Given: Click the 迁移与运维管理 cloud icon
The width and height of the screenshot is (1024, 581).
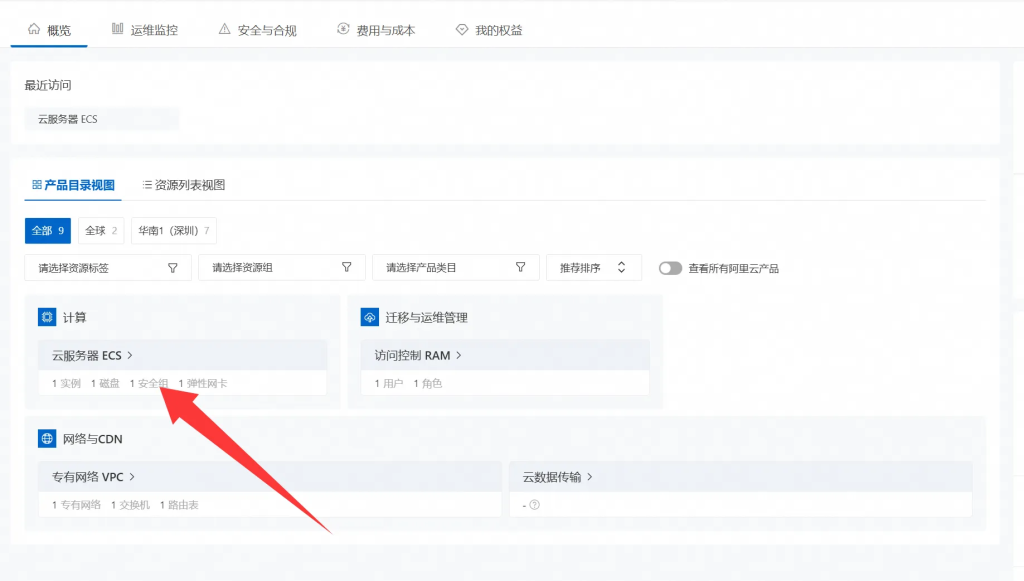Looking at the screenshot, I should [x=370, y=317].
